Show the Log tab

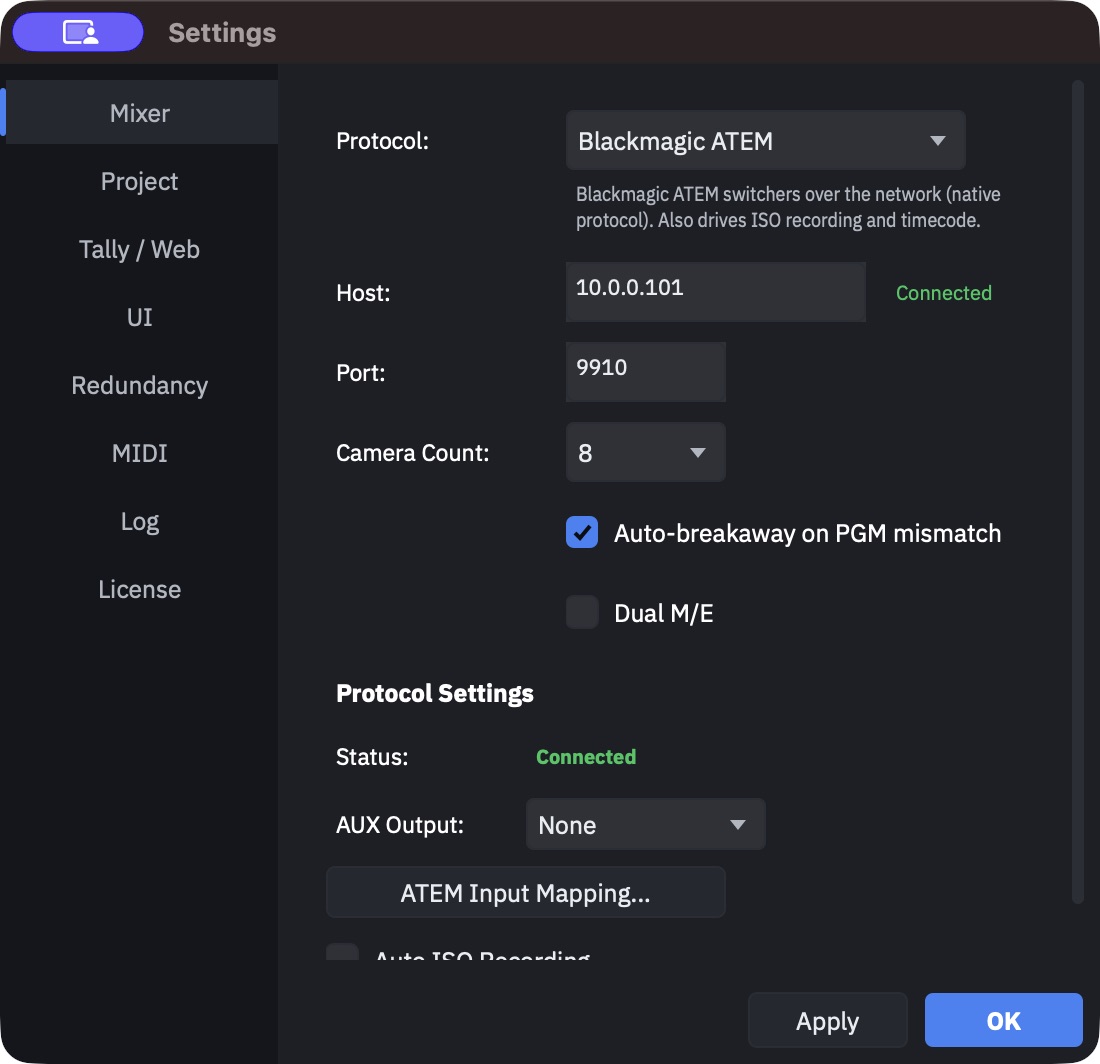(x=140, y=521)
